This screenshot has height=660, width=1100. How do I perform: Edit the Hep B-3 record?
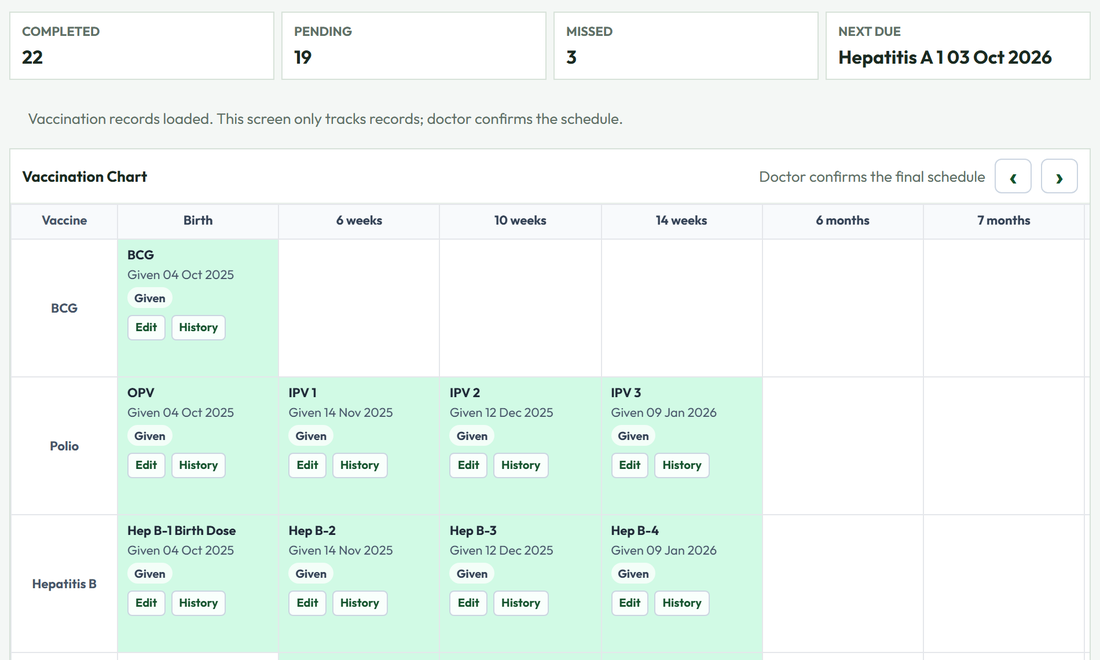click(469, 603)
